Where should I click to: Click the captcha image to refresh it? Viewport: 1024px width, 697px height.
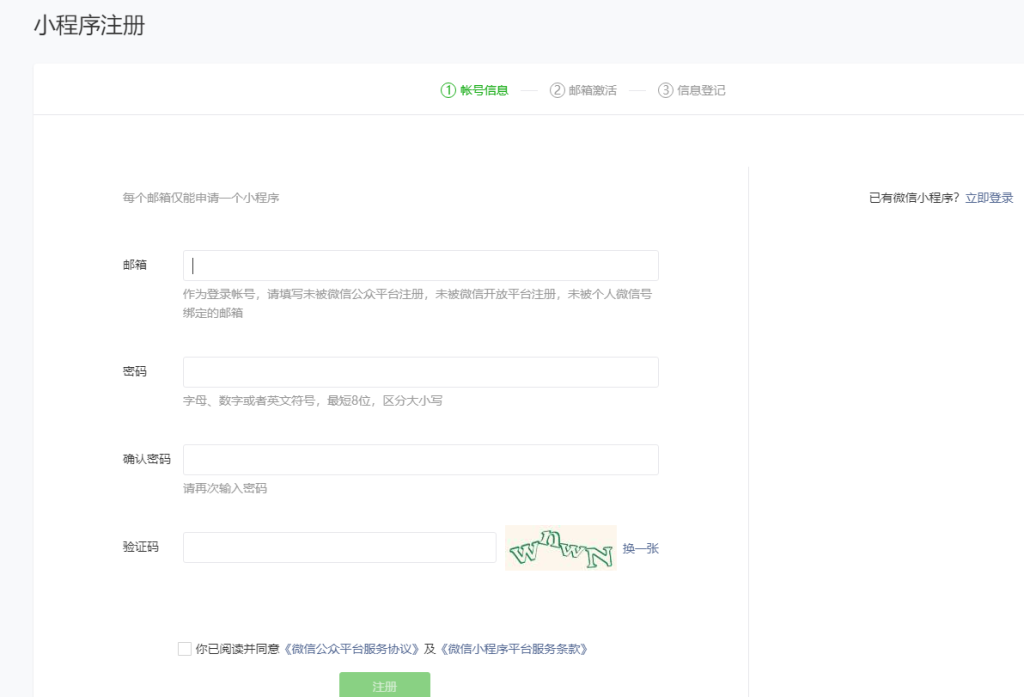(560, 547)
